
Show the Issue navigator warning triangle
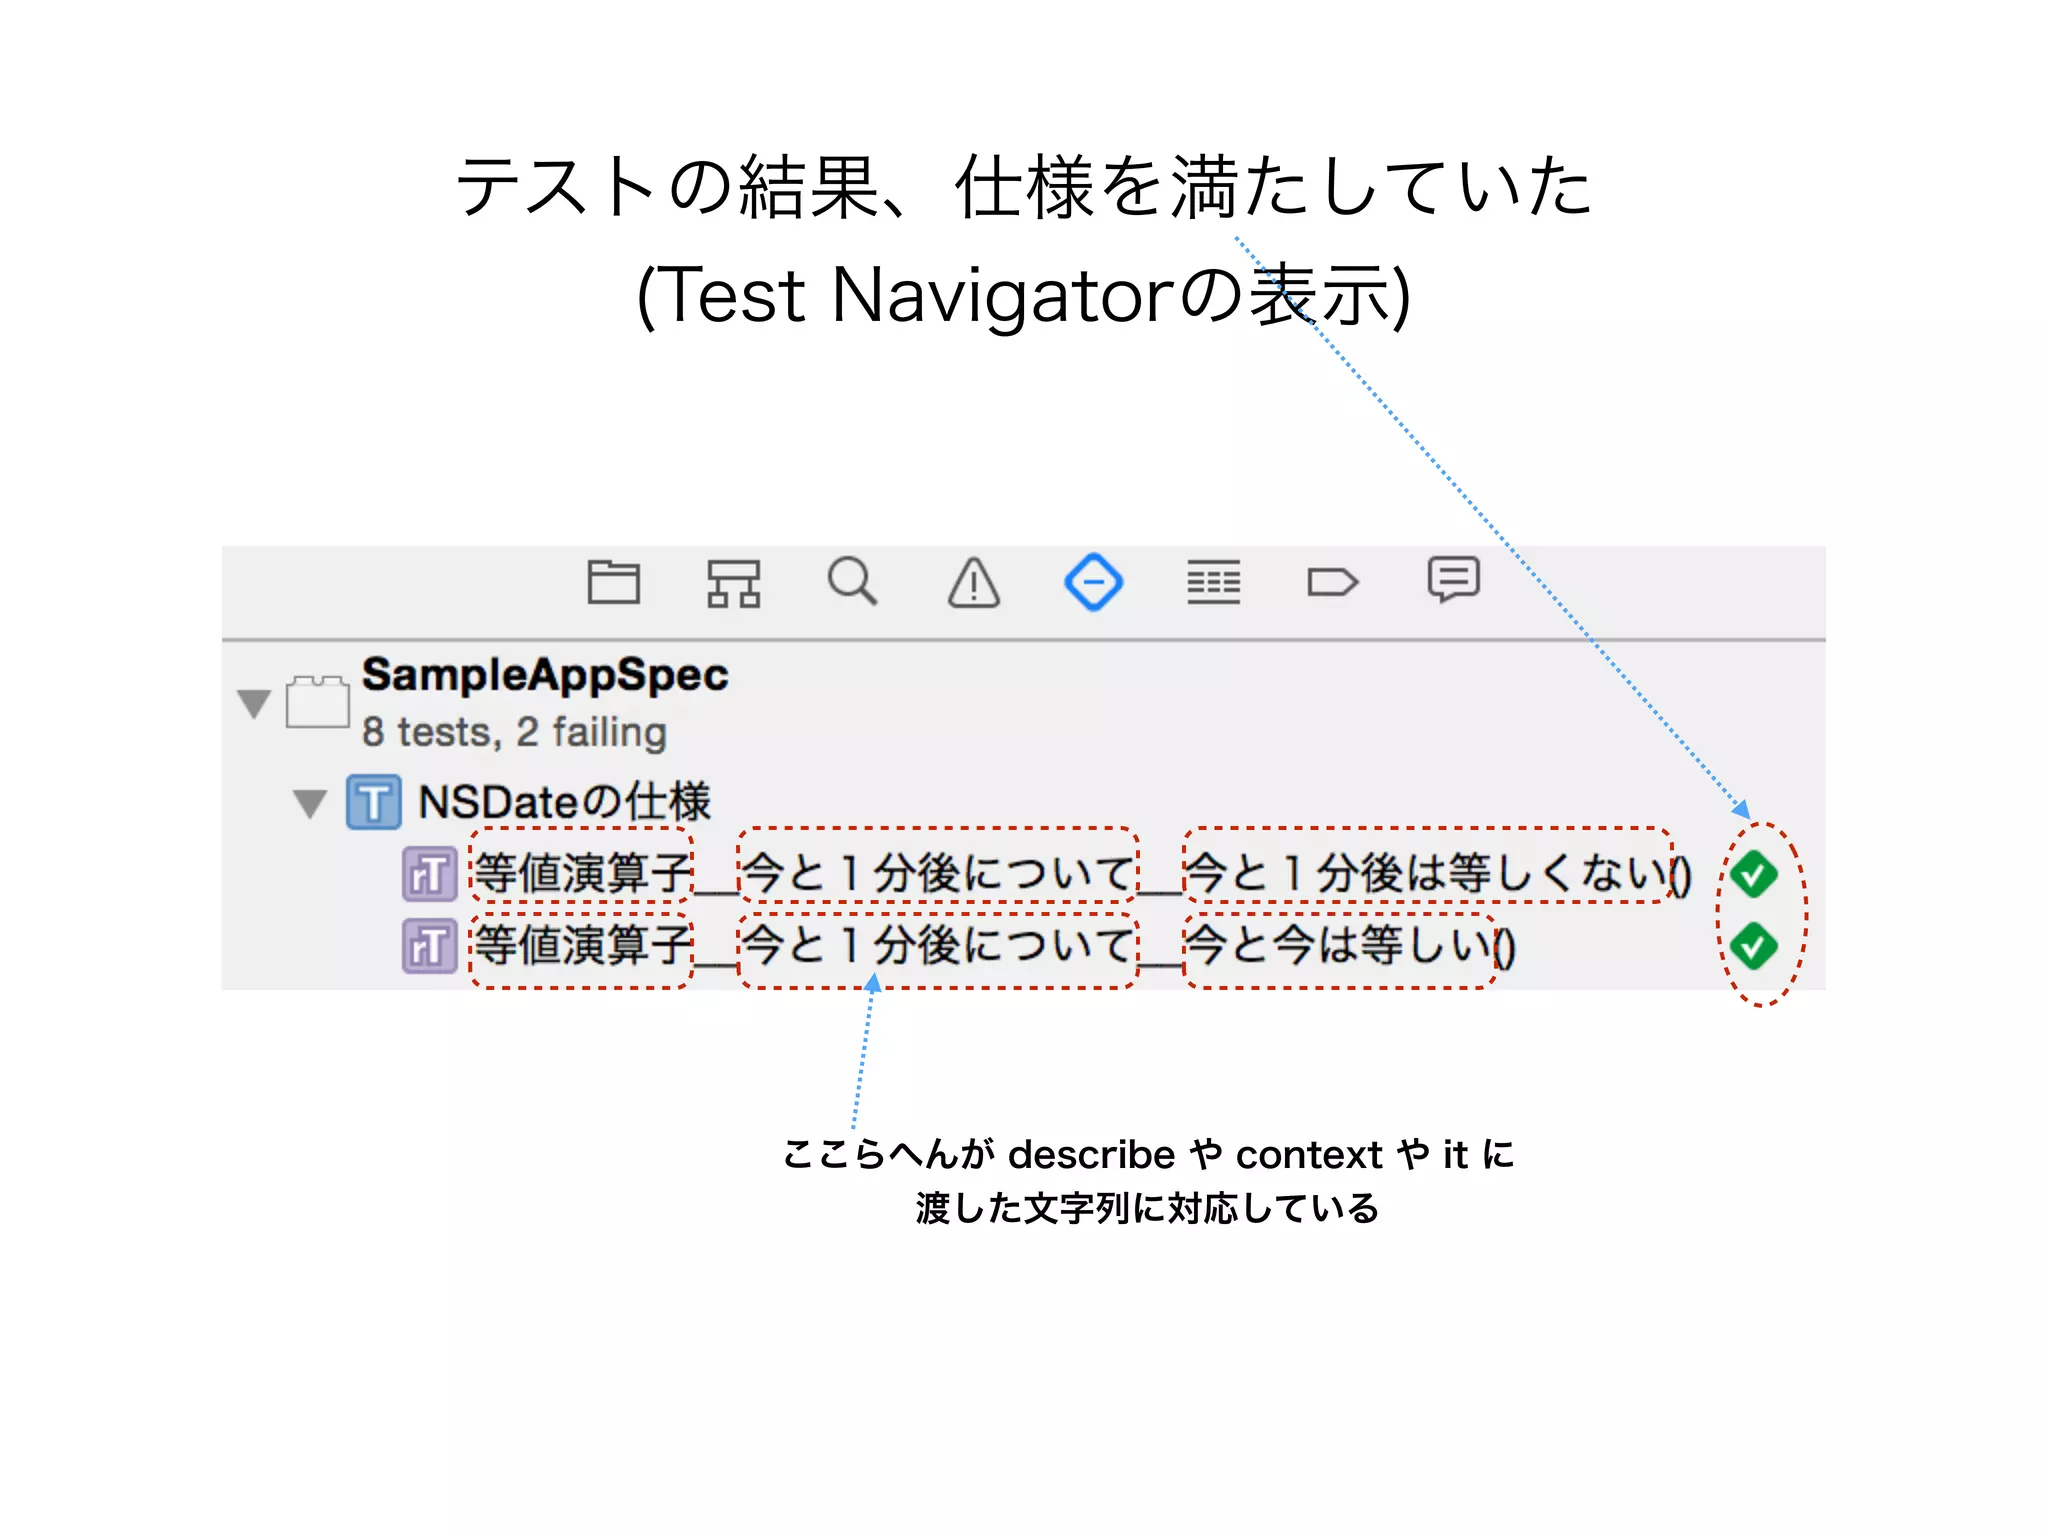pos(973,583)
